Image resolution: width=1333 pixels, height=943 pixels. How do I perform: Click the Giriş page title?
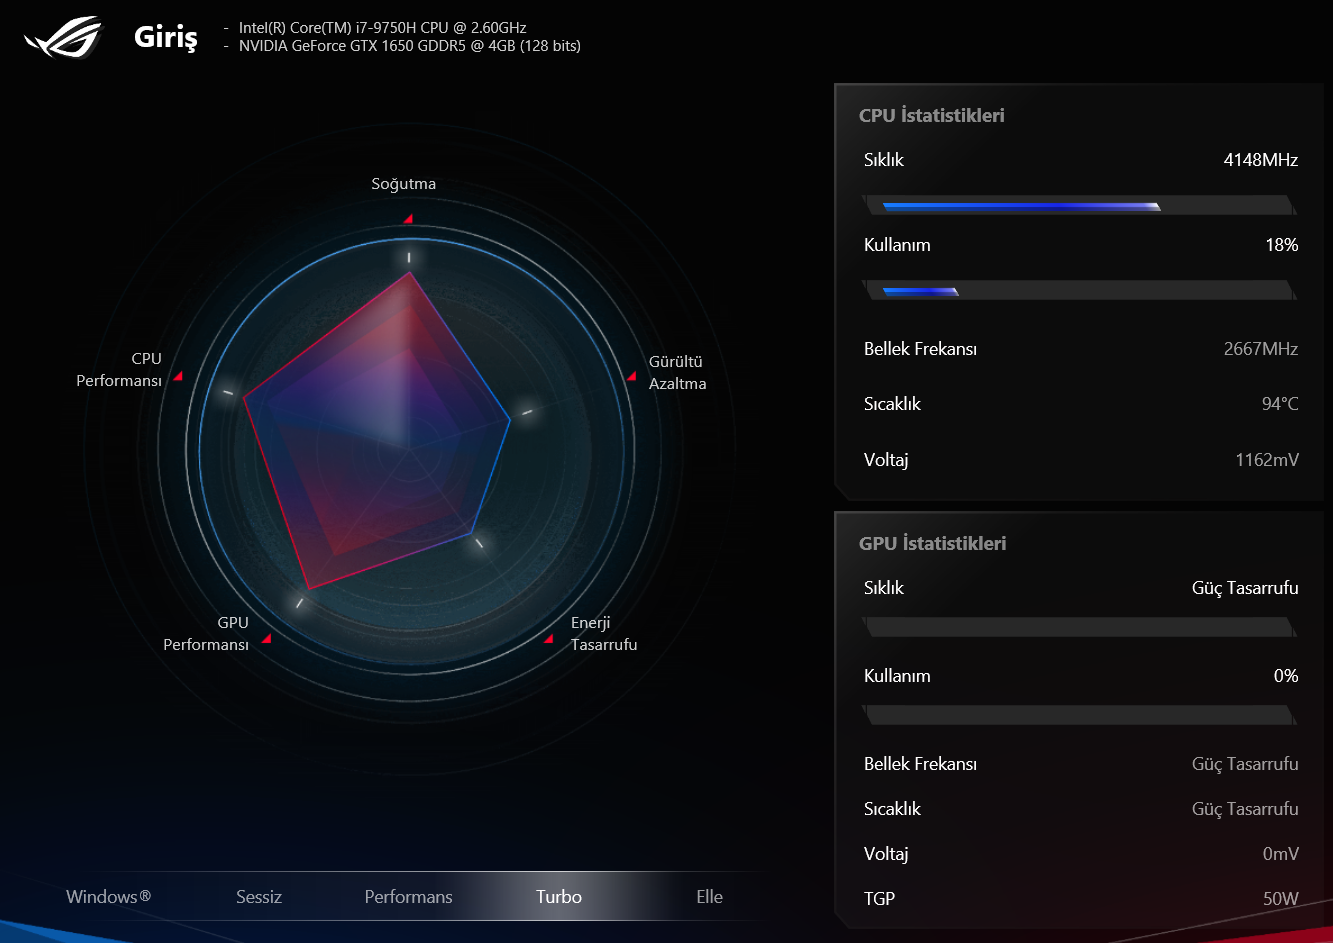(x=166, y=38)
